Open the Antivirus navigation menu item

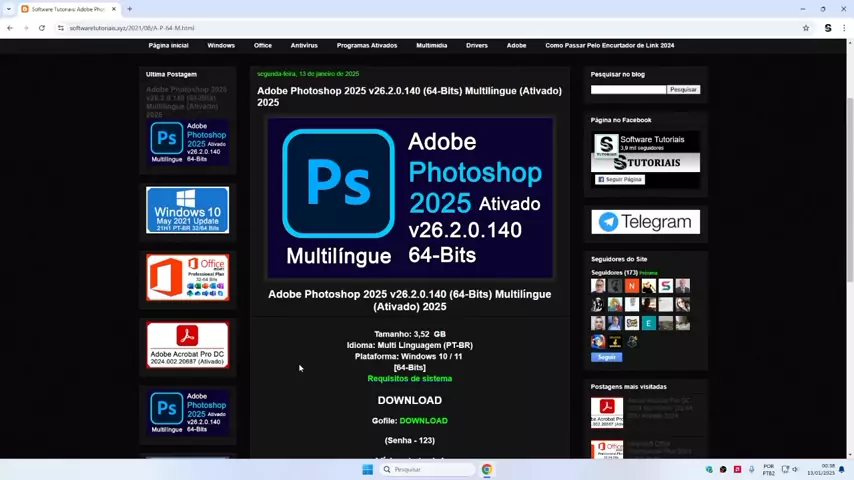pos(304,45)
